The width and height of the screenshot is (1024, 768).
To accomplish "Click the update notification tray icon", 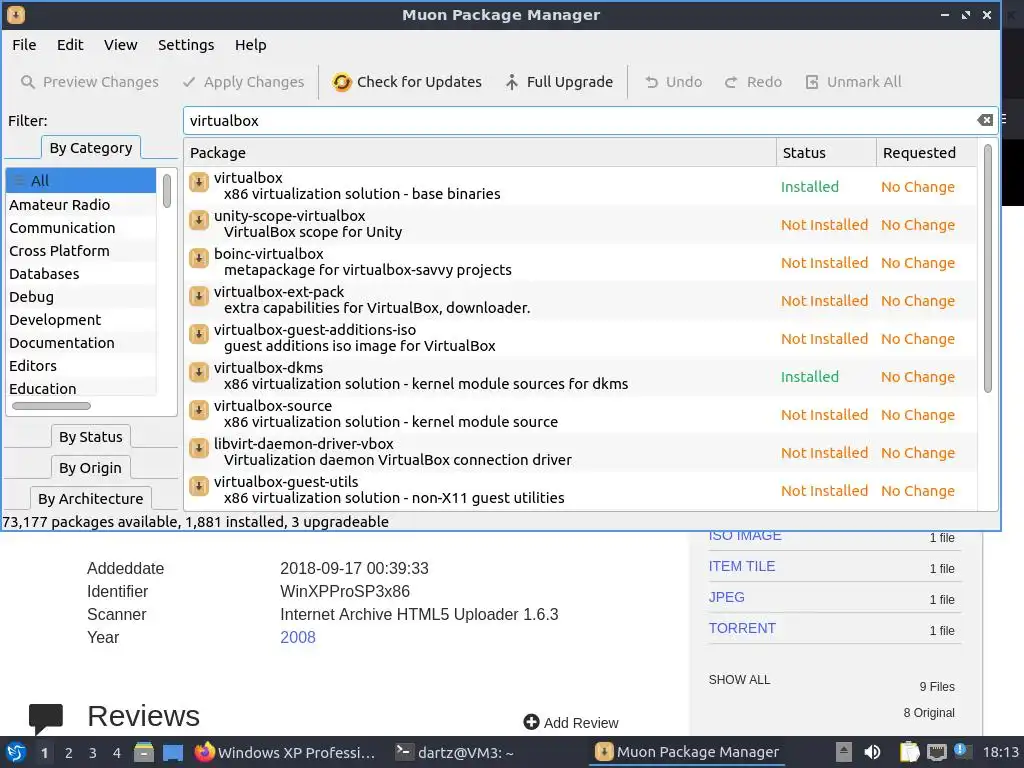I will tap(961, 751).
